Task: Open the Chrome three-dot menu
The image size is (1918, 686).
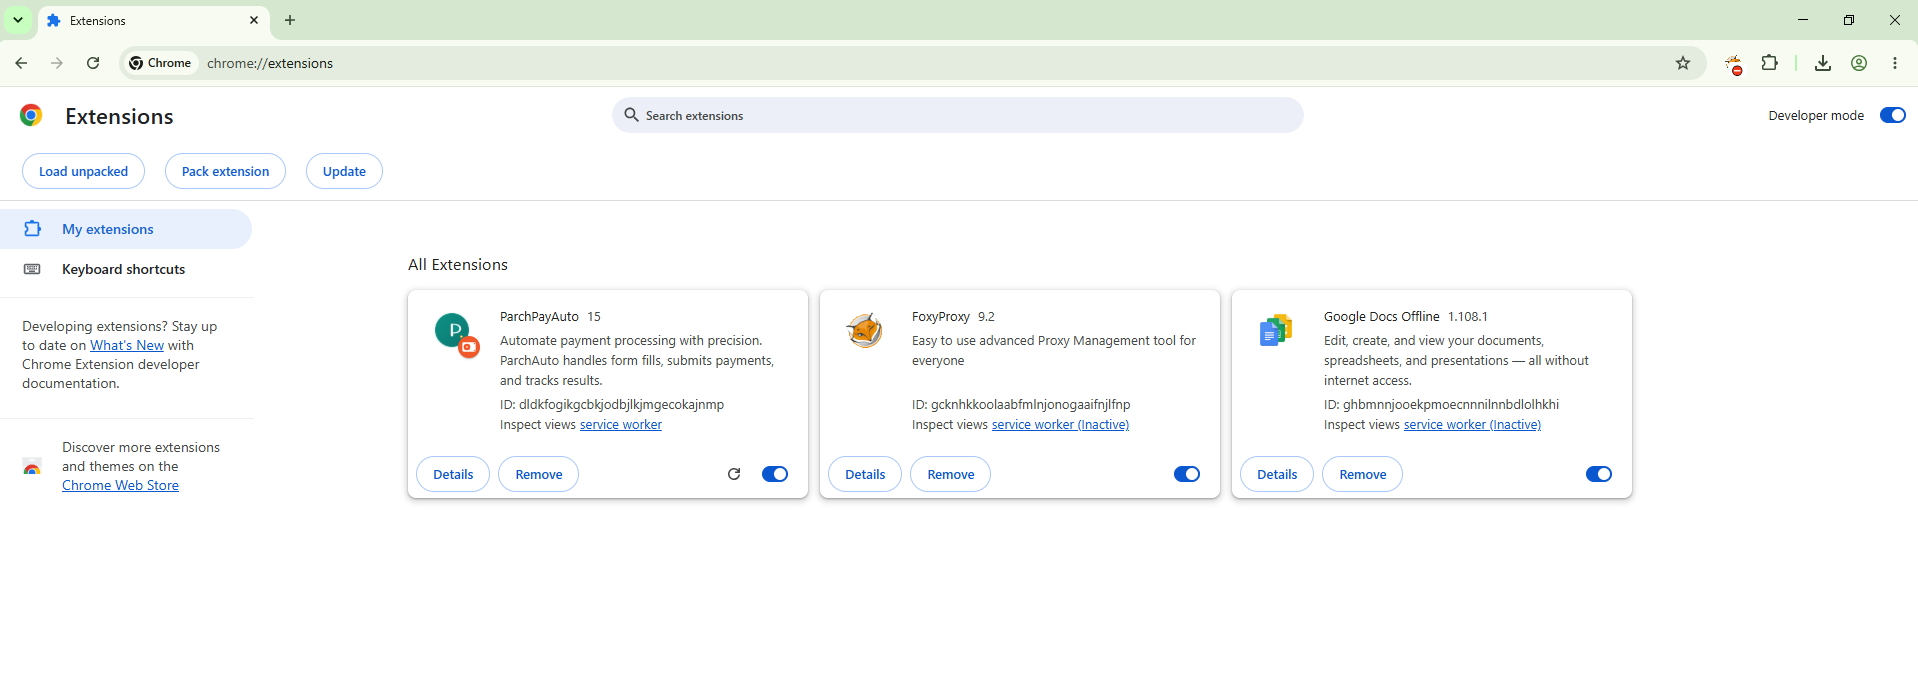Action: (1895, 63)
